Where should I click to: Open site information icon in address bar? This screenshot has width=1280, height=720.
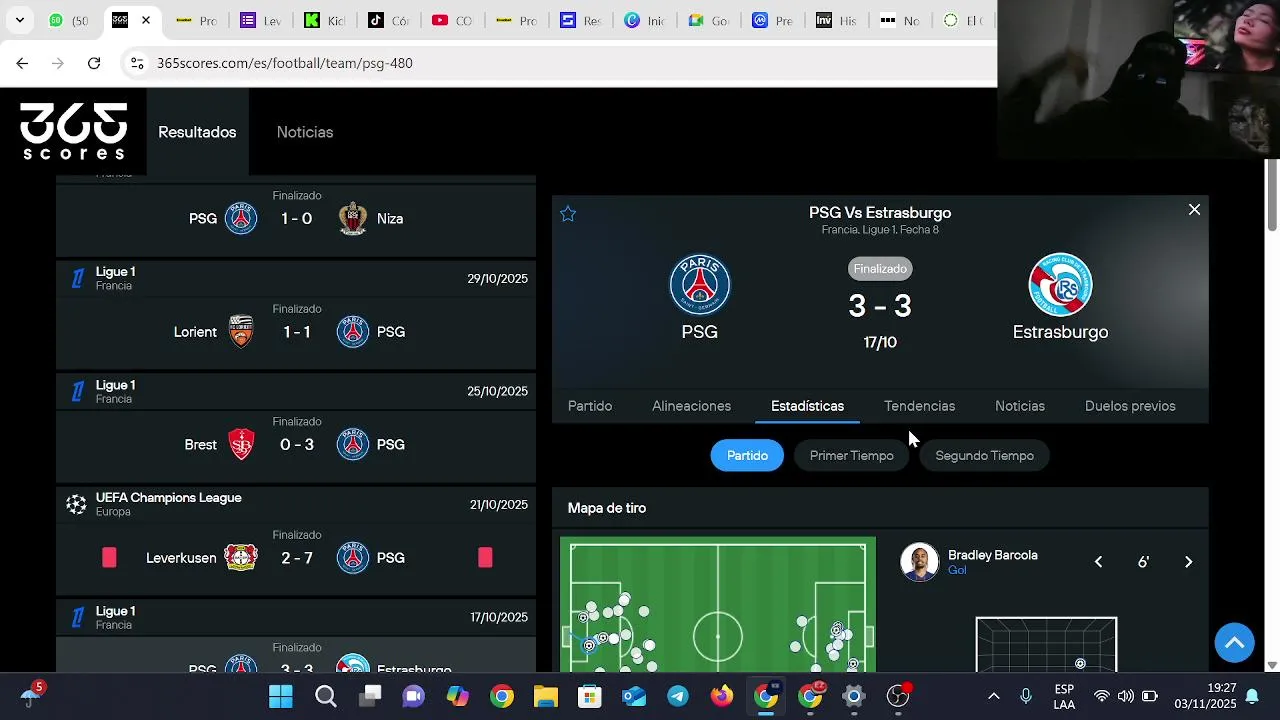[137, 63]
